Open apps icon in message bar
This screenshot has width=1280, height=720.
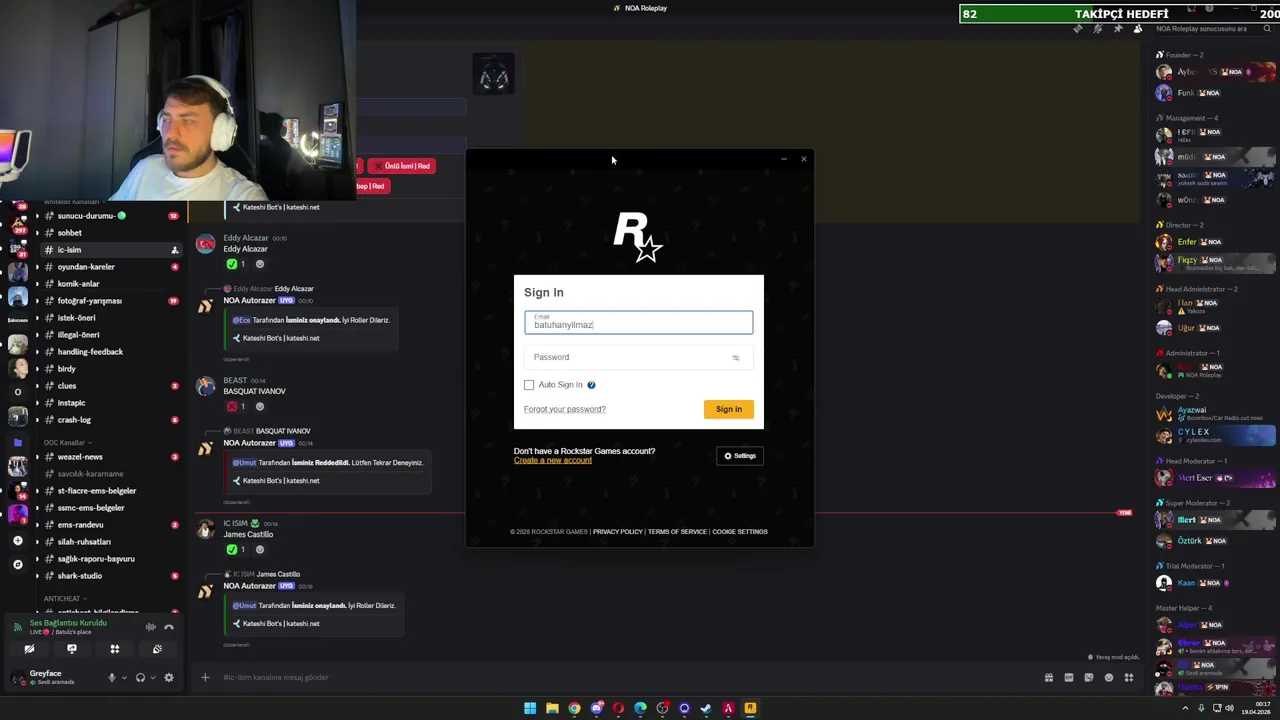pyautogui.click(x=1129, y=677)
